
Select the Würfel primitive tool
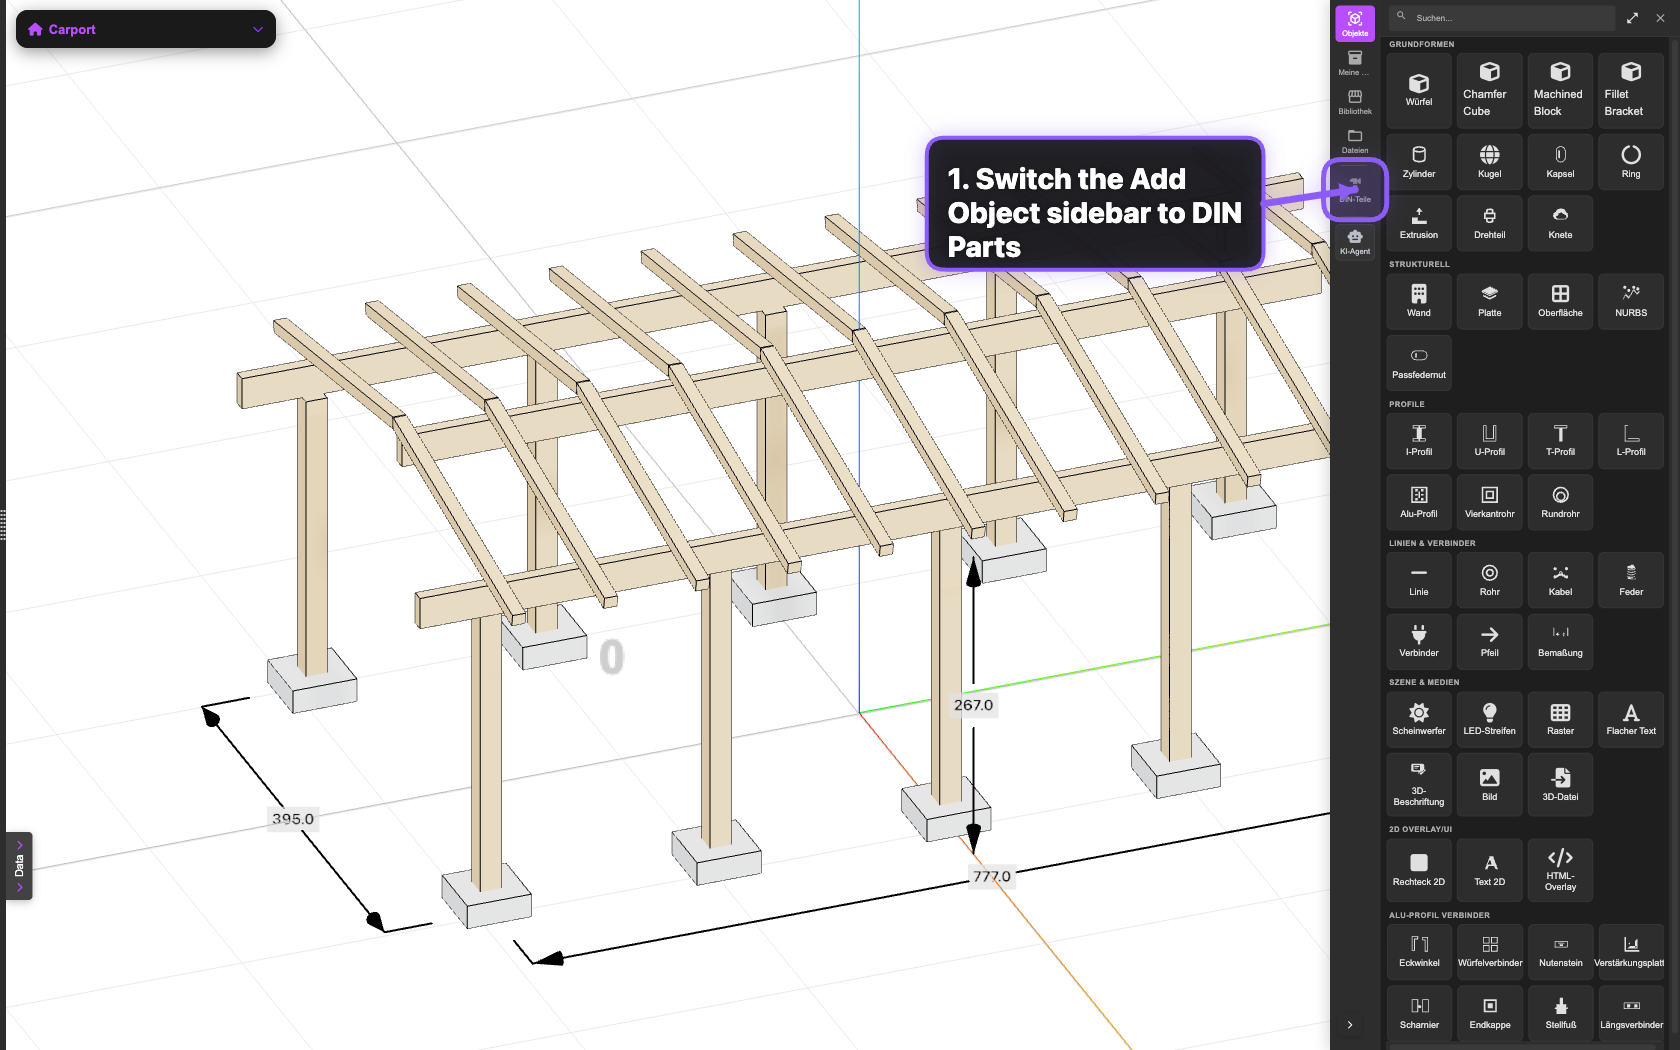pos(1418,90)
